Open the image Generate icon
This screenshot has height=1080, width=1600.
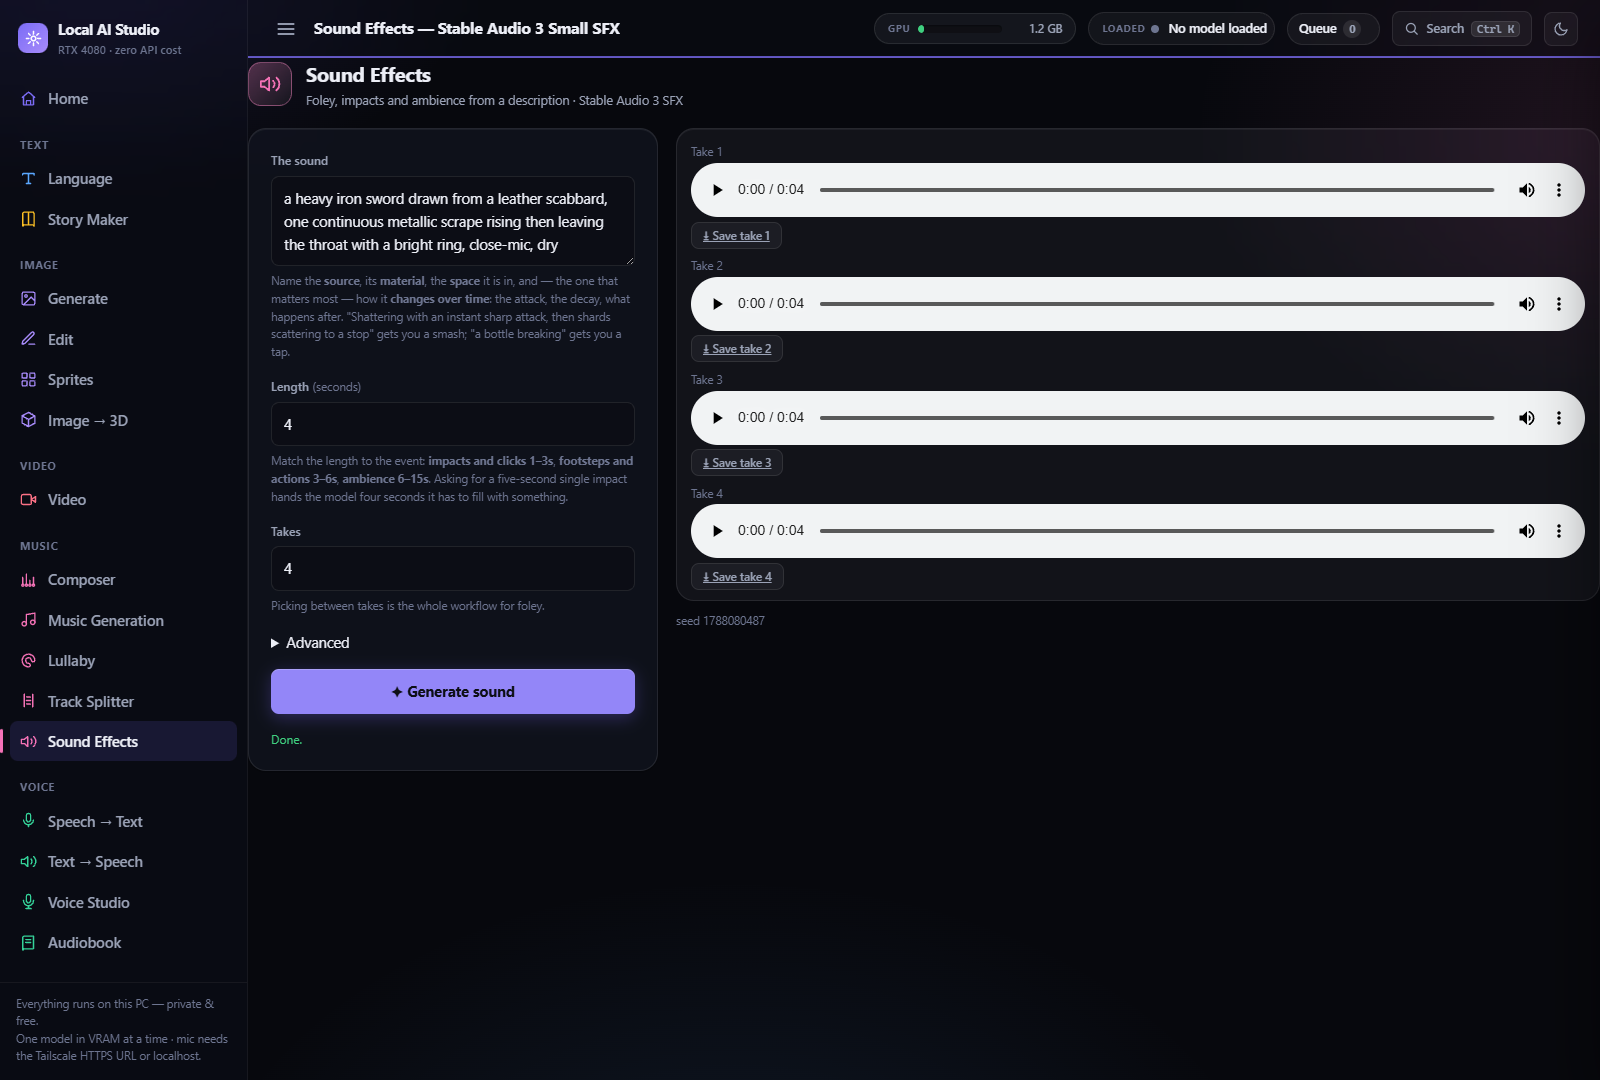29,299
